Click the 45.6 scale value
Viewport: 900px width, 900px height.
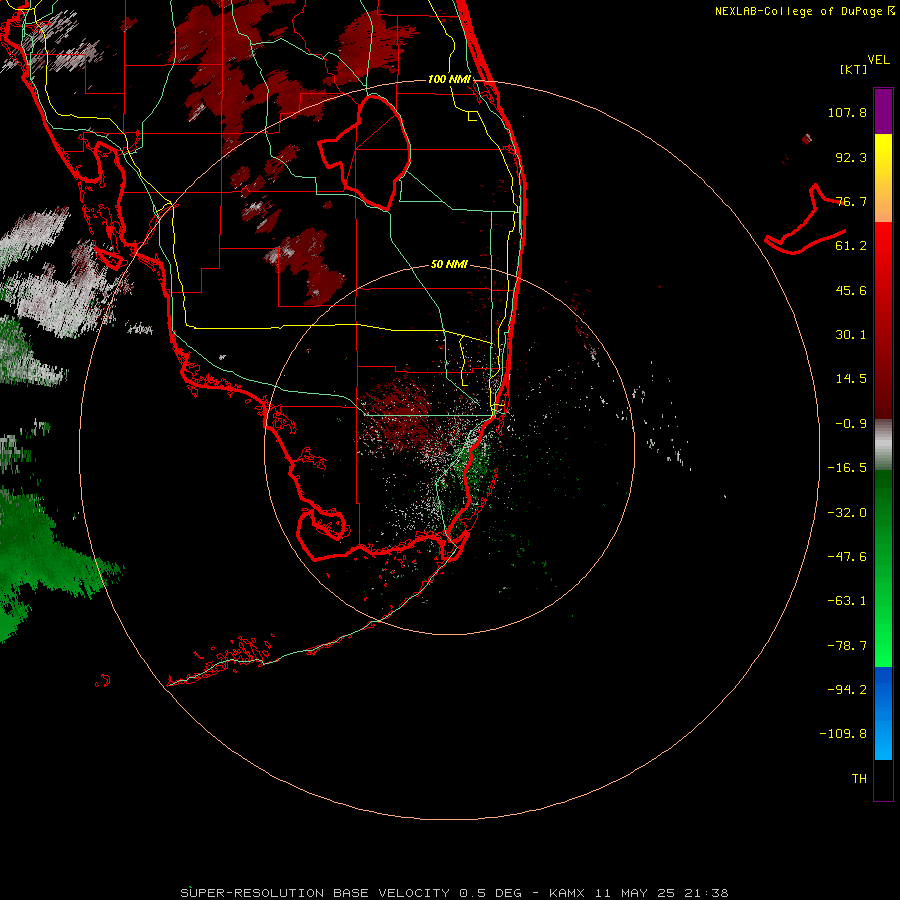pos(851,290)
